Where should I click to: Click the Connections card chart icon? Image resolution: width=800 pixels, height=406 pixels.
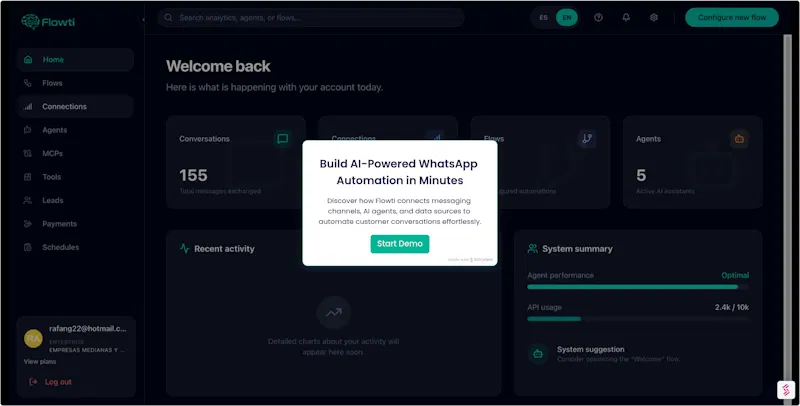[x=435, y=136]
